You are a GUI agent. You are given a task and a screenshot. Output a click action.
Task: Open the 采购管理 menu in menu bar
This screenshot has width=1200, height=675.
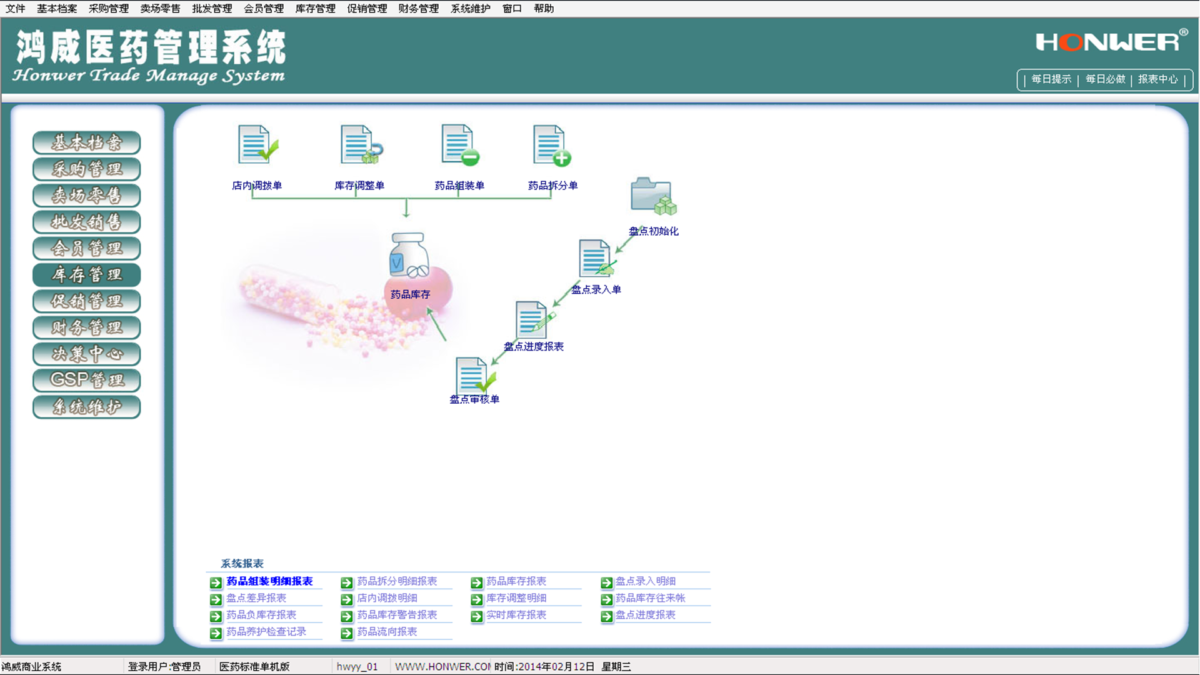tap(109, 8)
